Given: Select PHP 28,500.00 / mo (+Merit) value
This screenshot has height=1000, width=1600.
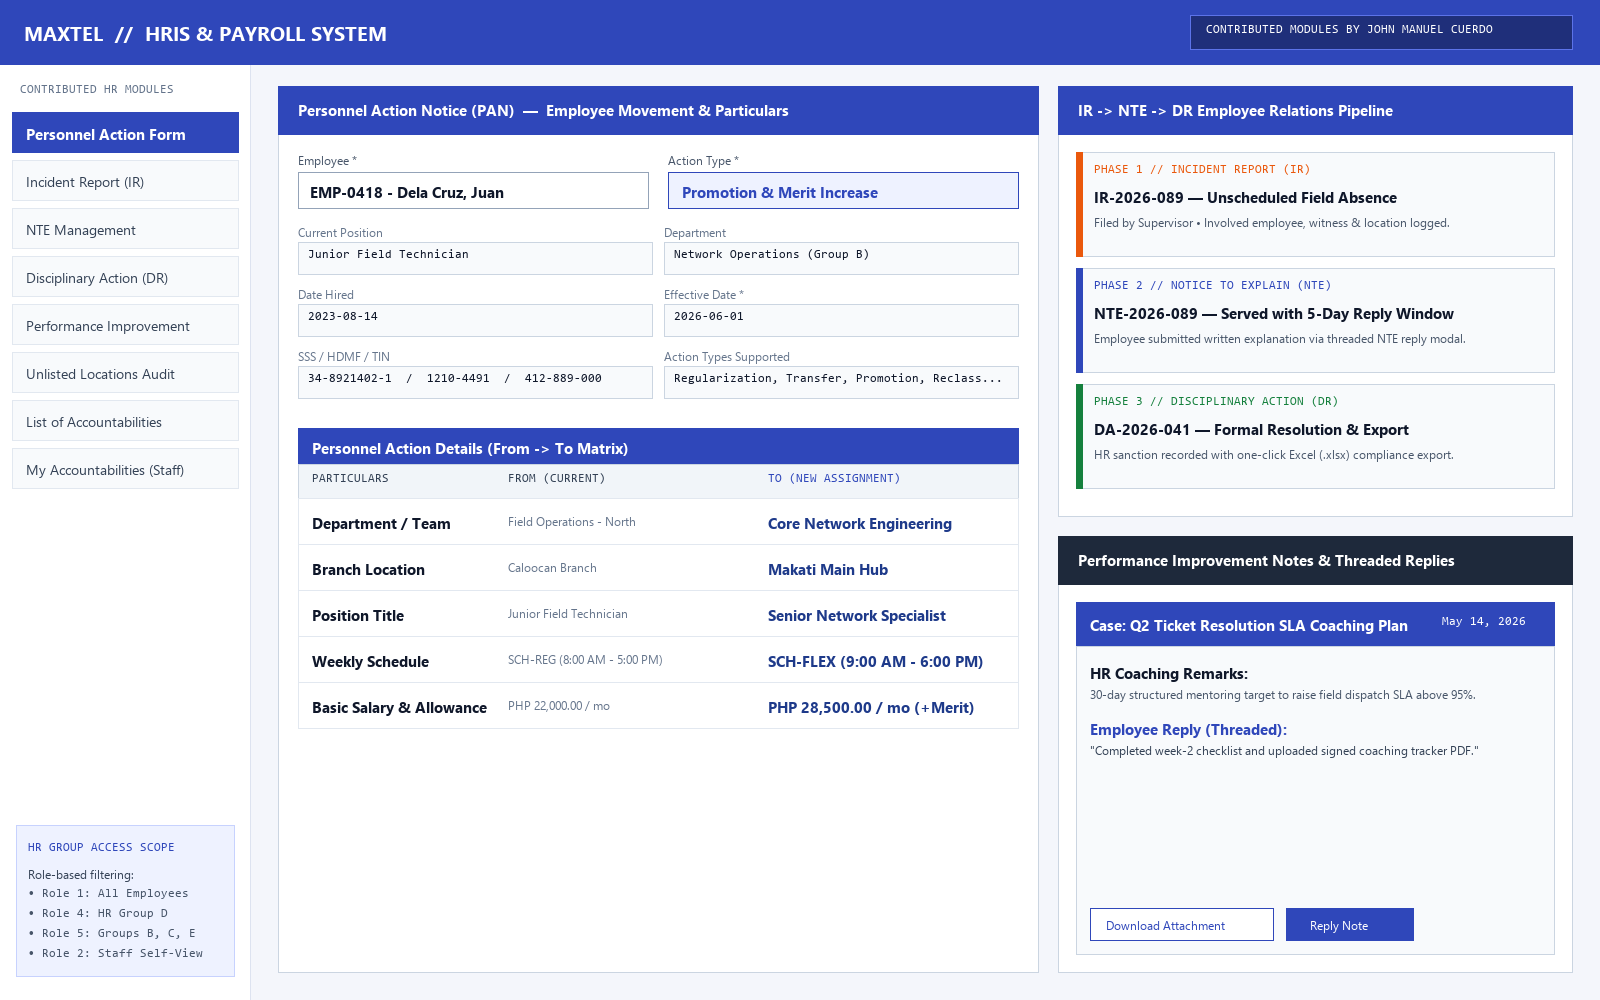Looking at the screenshot, I should pos(870,708).
